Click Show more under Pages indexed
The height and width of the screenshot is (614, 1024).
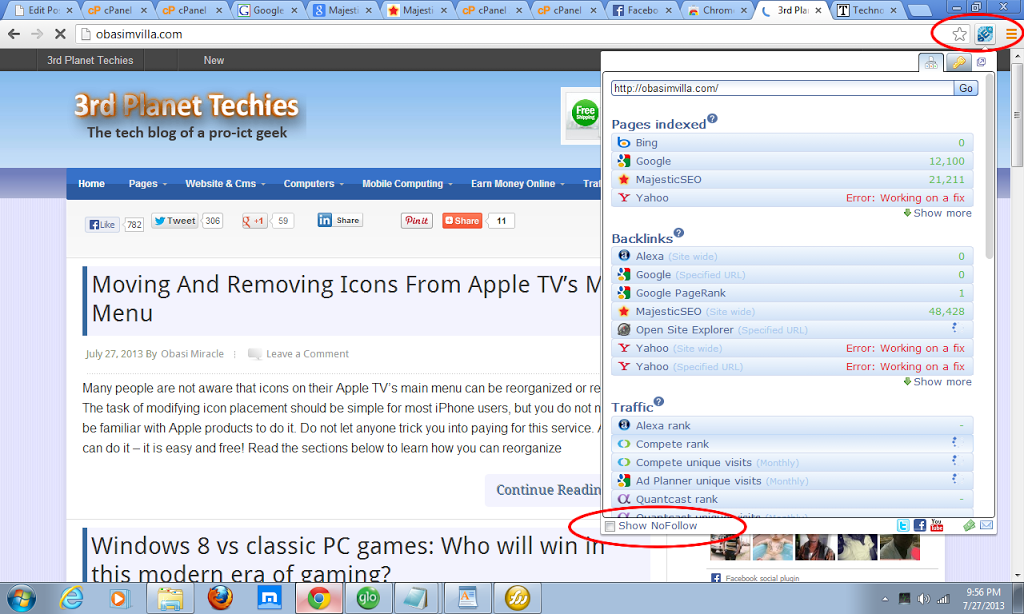(x=937, y=213)
